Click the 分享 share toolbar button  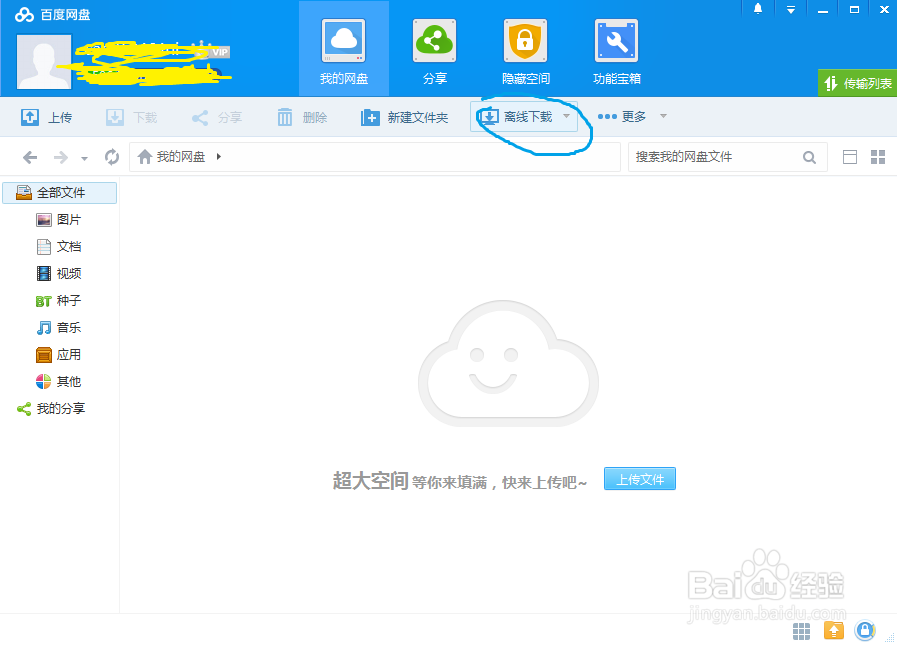tap(216, 117)
